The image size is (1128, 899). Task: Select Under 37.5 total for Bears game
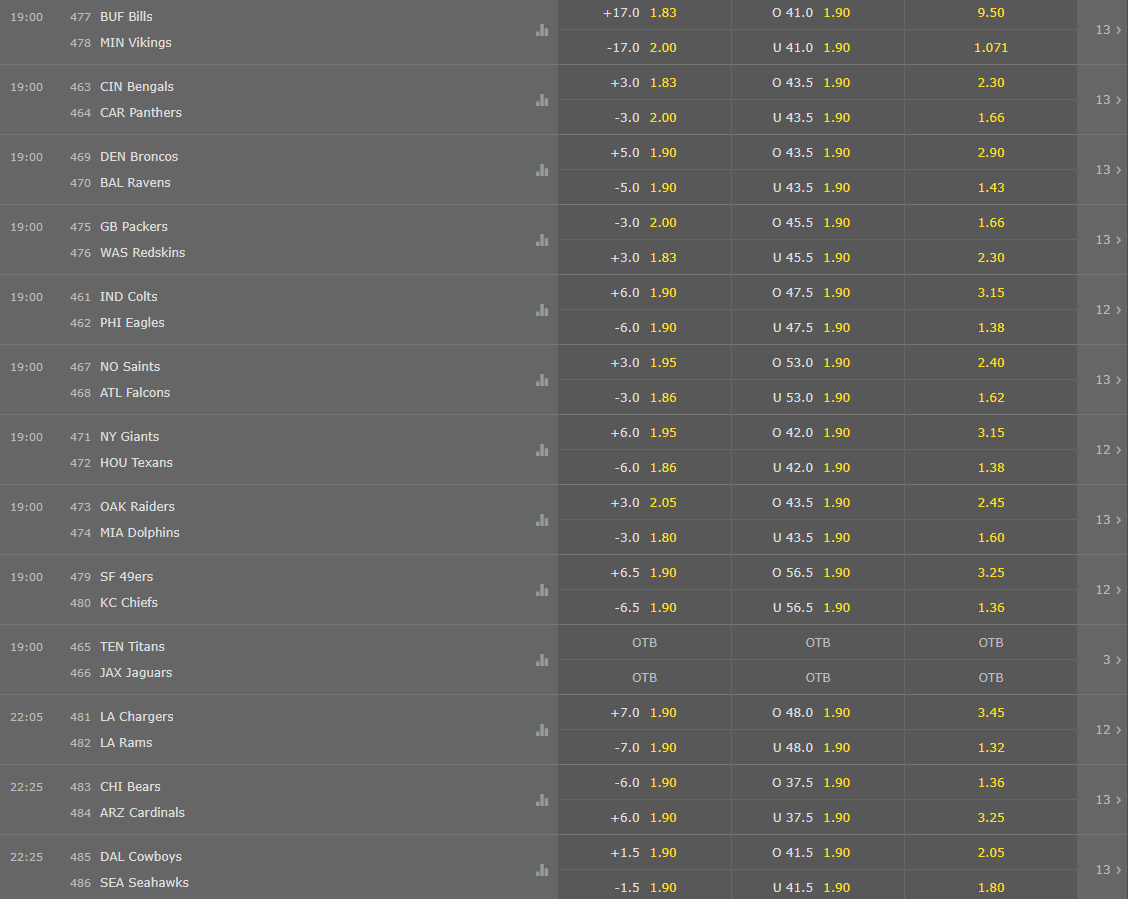[x=818, y=818]
